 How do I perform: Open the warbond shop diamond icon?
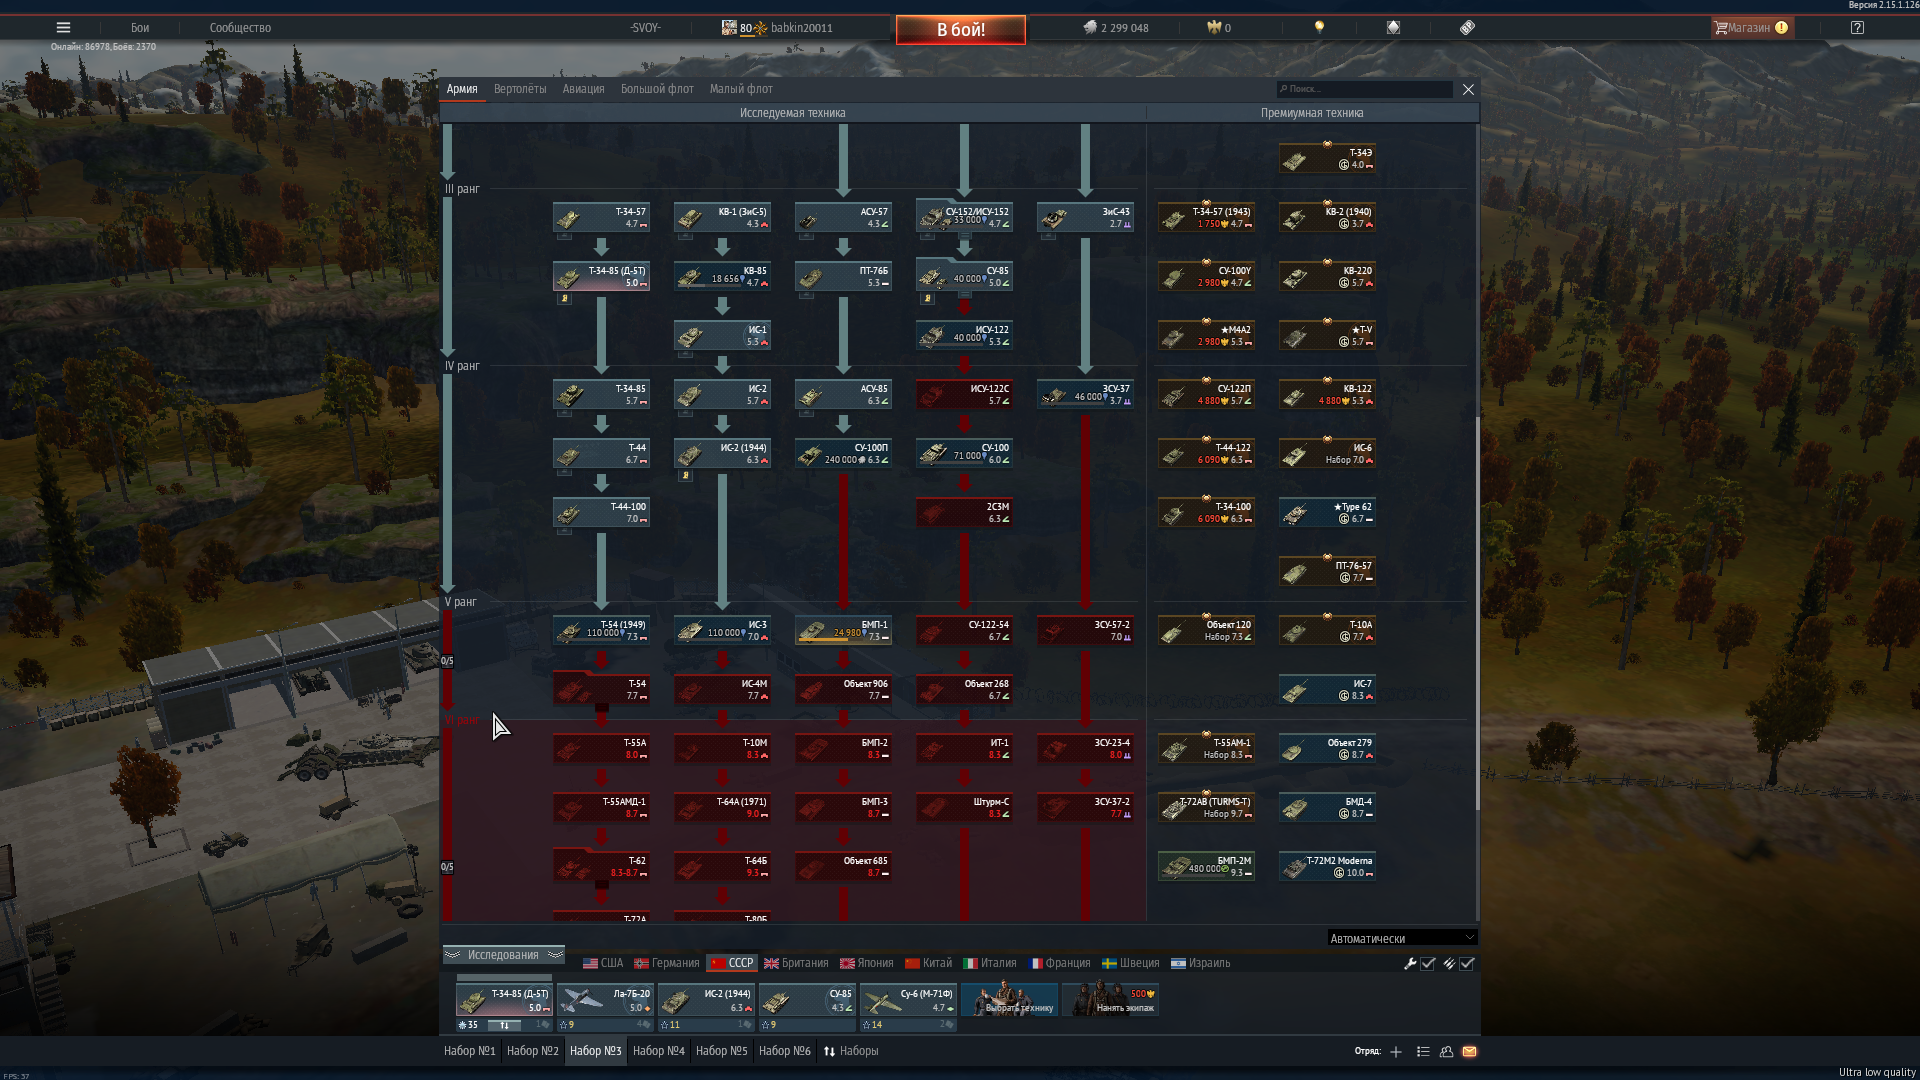click(x=1393, y=28)
